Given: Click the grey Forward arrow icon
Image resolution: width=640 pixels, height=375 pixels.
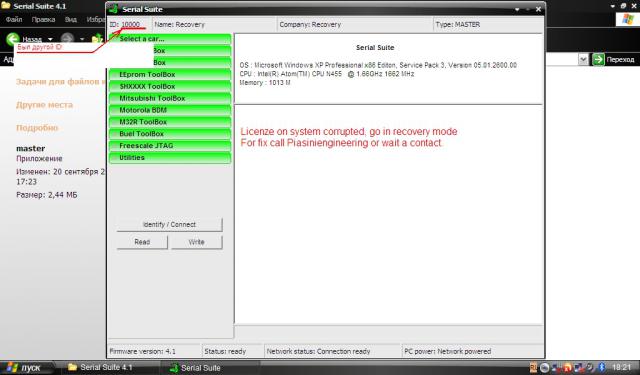Looking at the screenshot, I should [x=68, y=39].
